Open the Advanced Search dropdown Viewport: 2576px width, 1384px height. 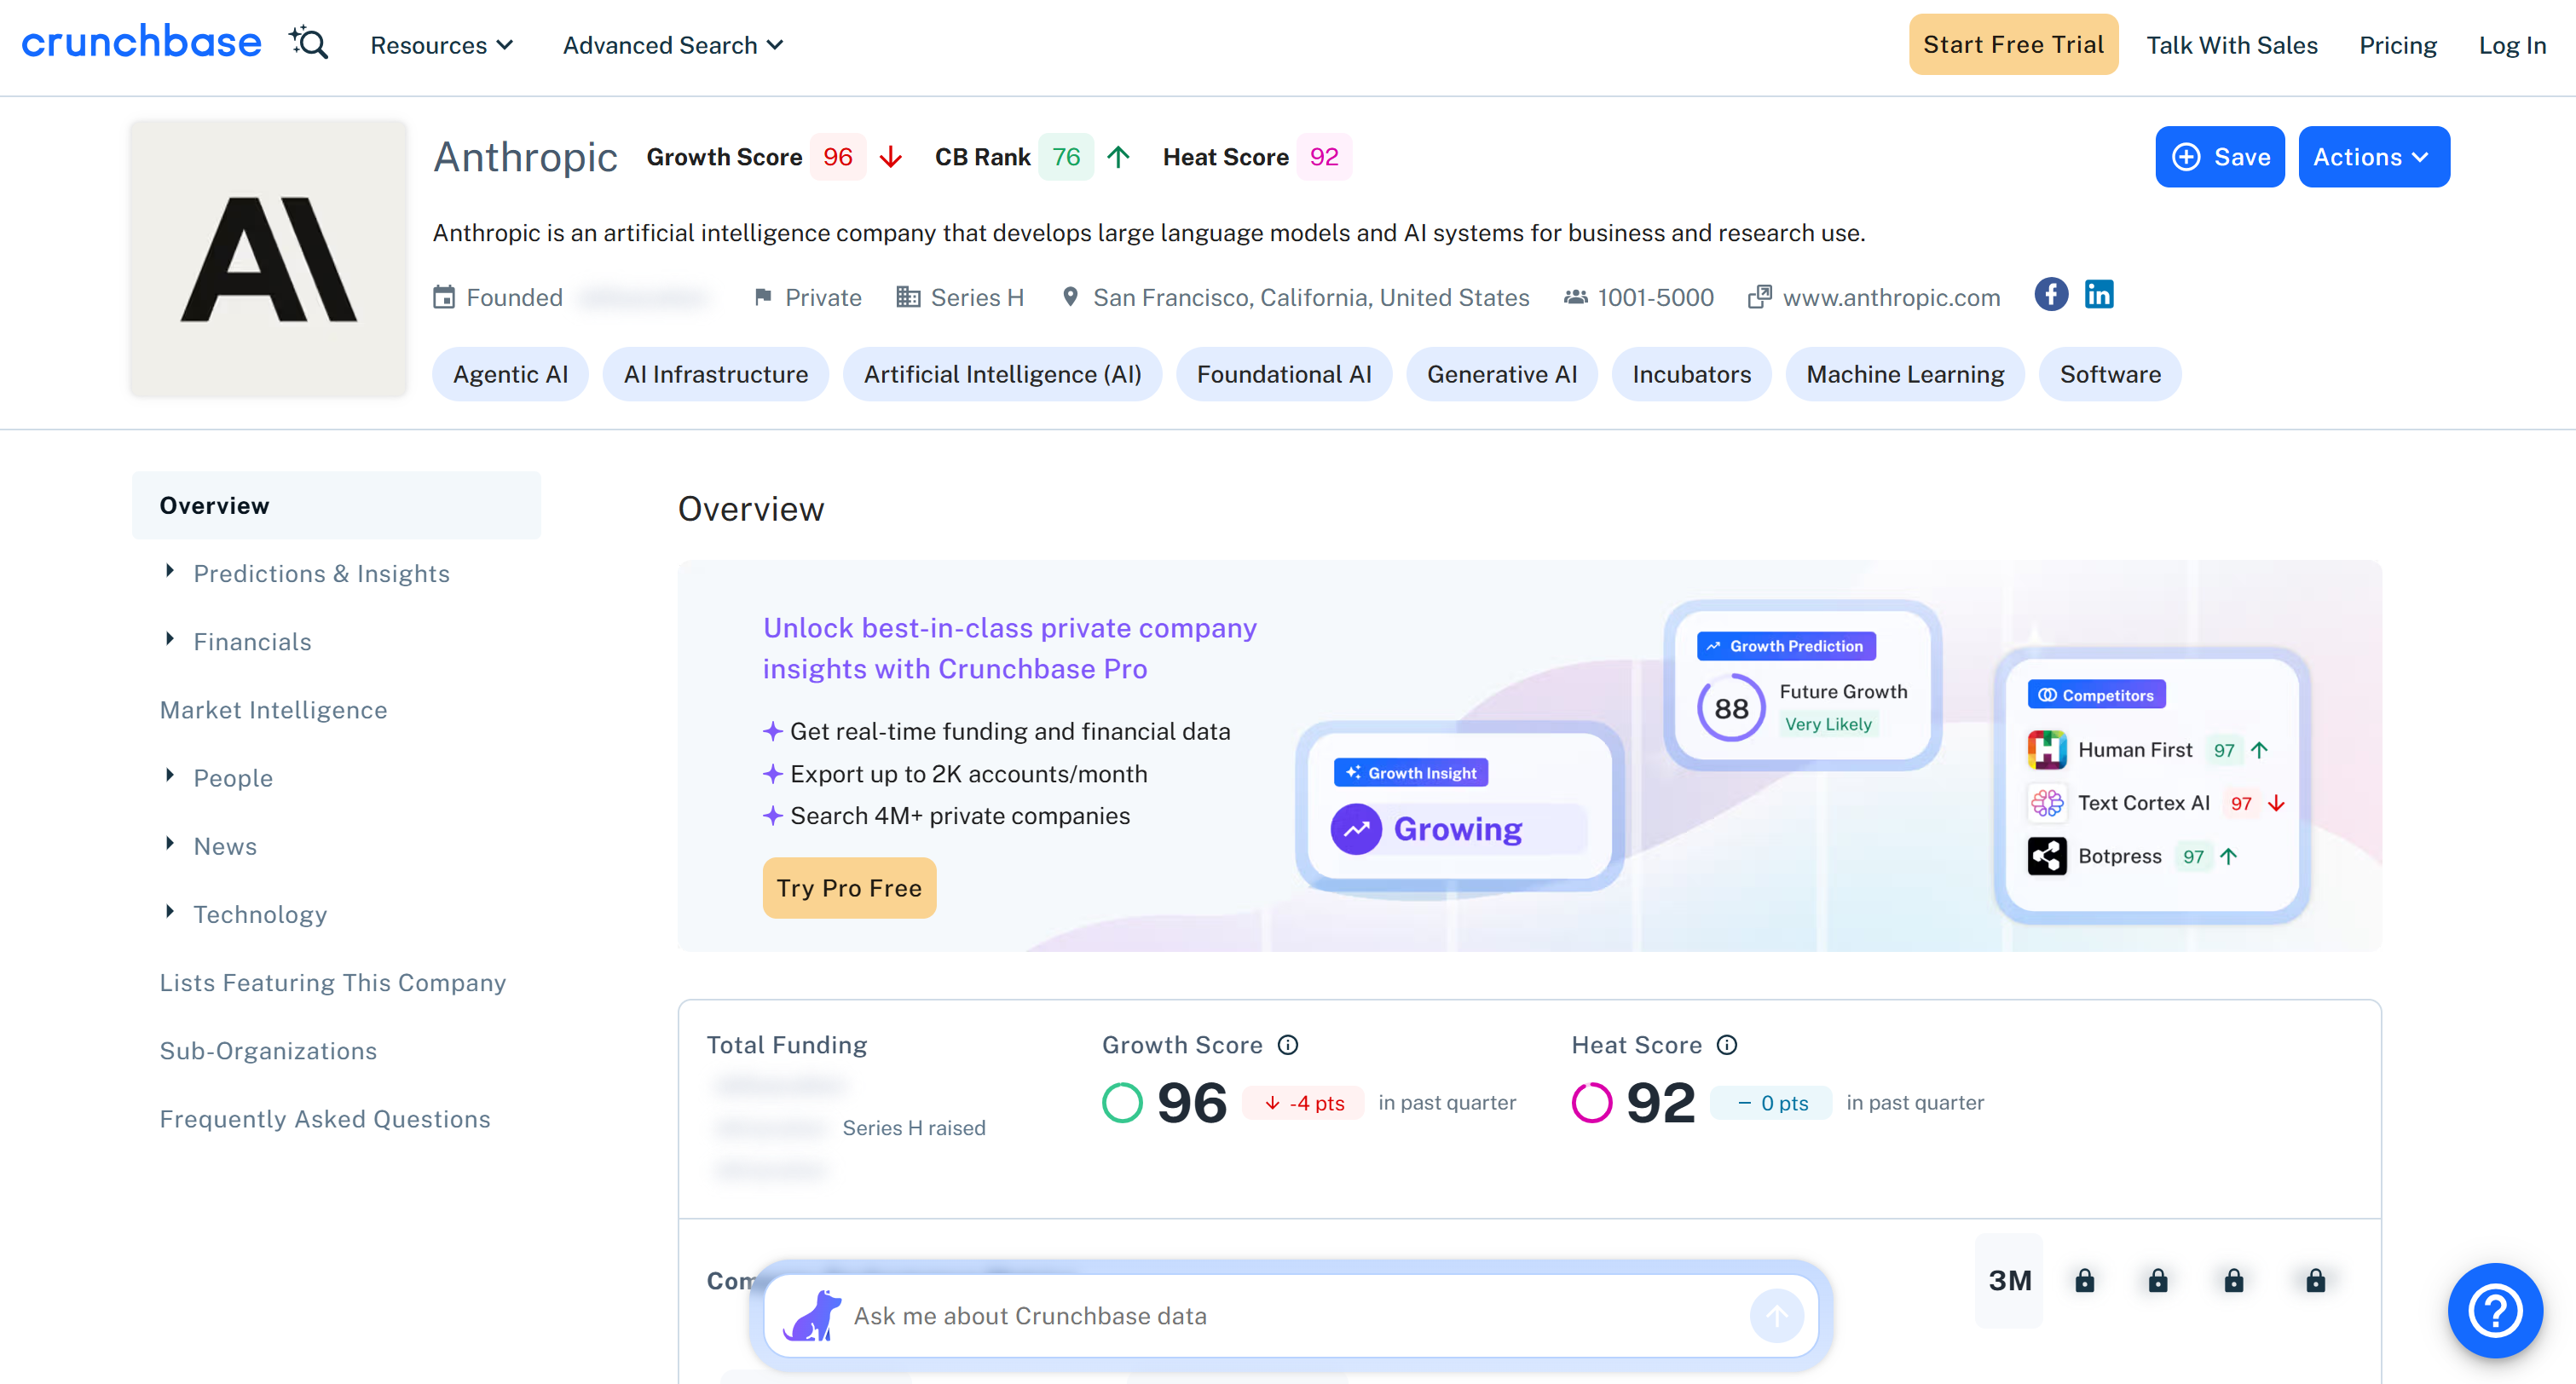[x=673, y=45]
